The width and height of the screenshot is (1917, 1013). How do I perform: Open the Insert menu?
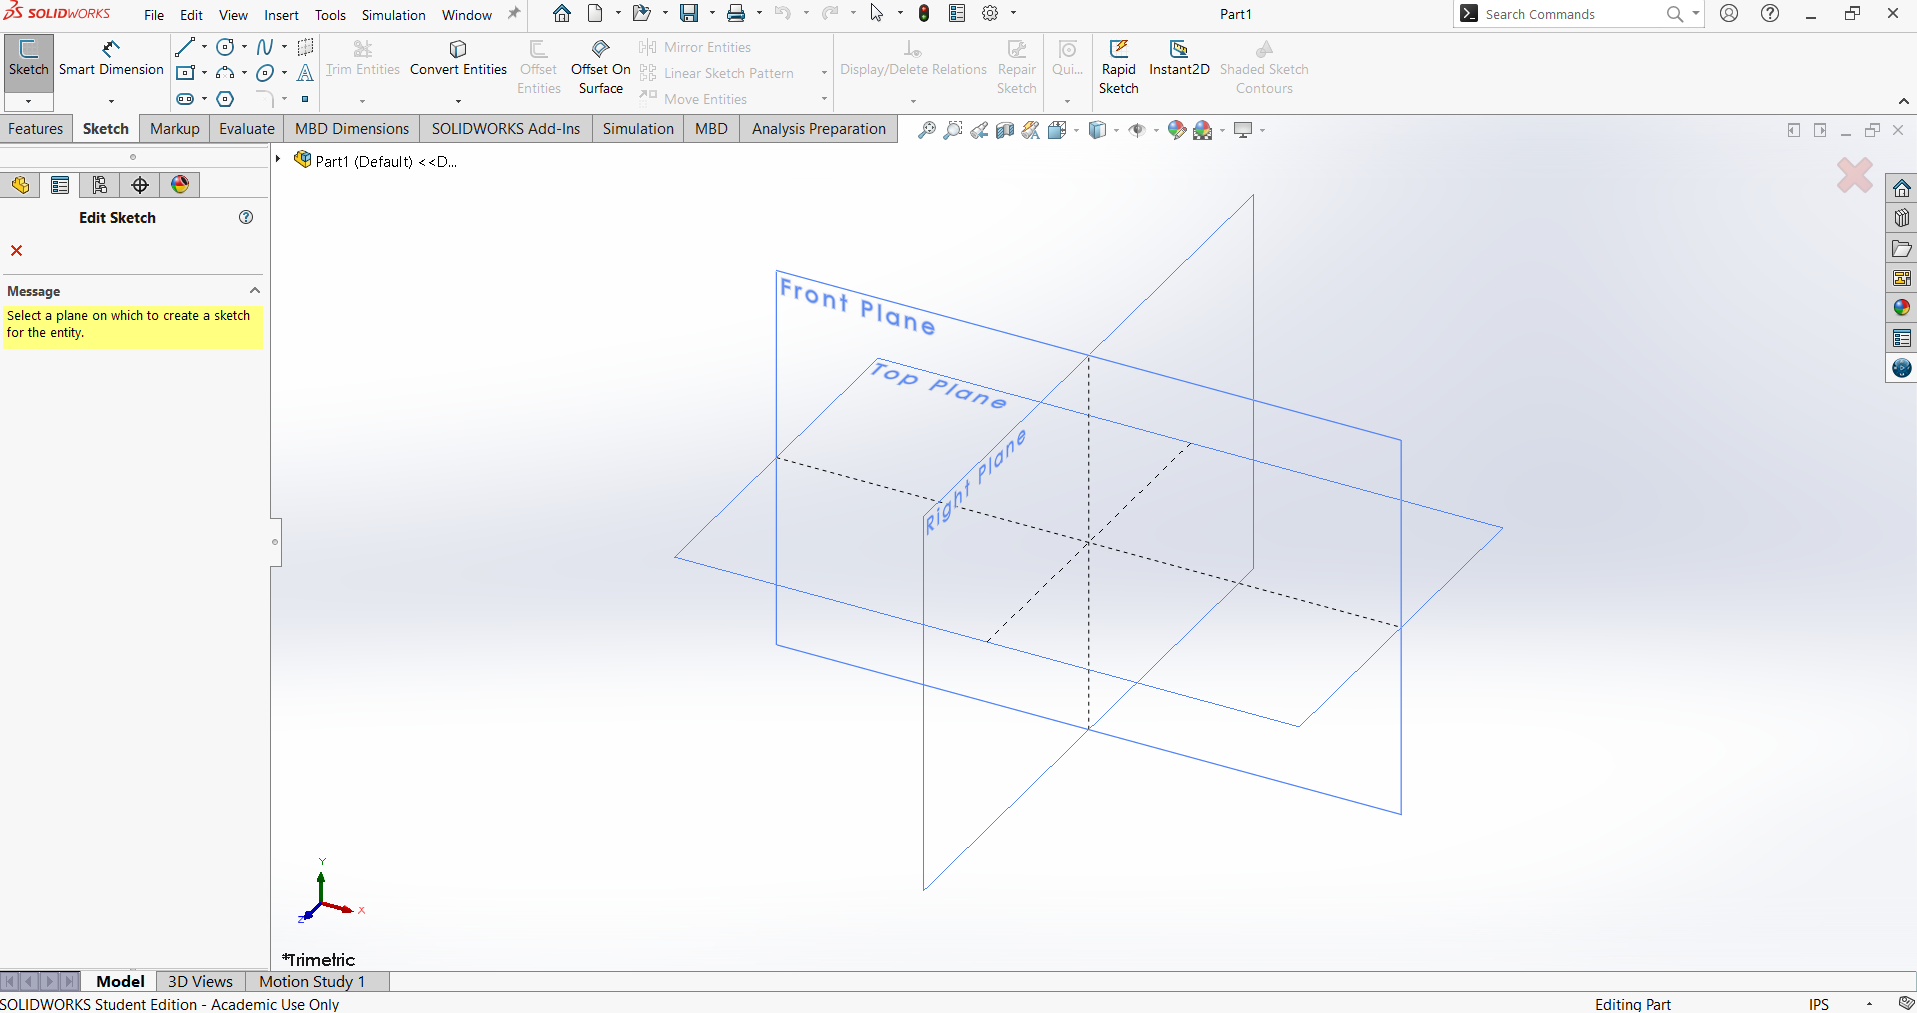[x=281, y=15]
